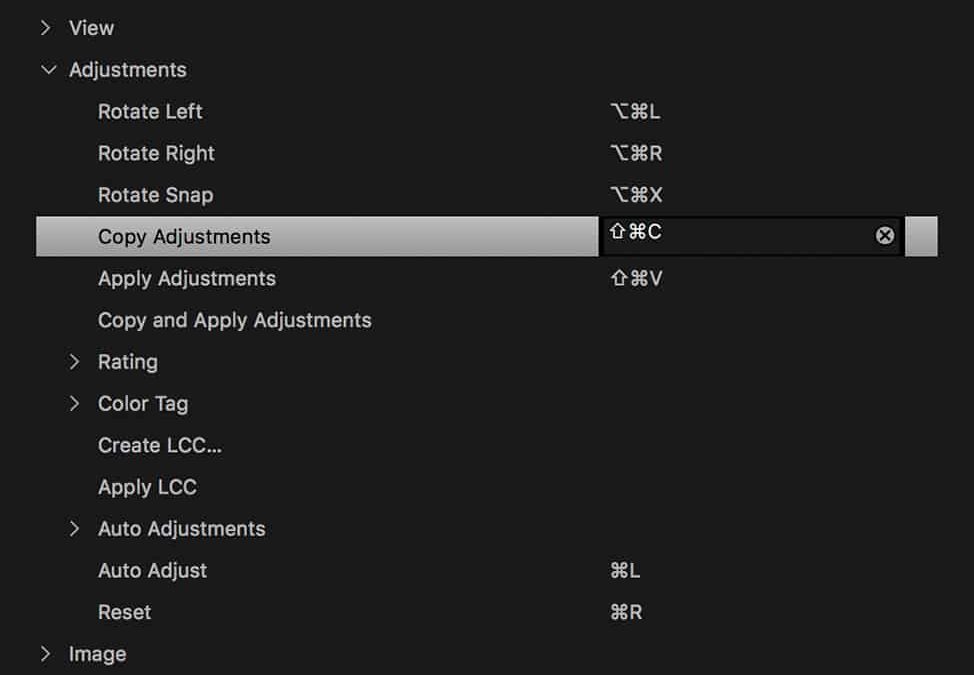The width and height of the screenshot is (974, 675).
Task: Select the Apply Adjustments command
Action: pyautogui.click(x=186, y=279)
